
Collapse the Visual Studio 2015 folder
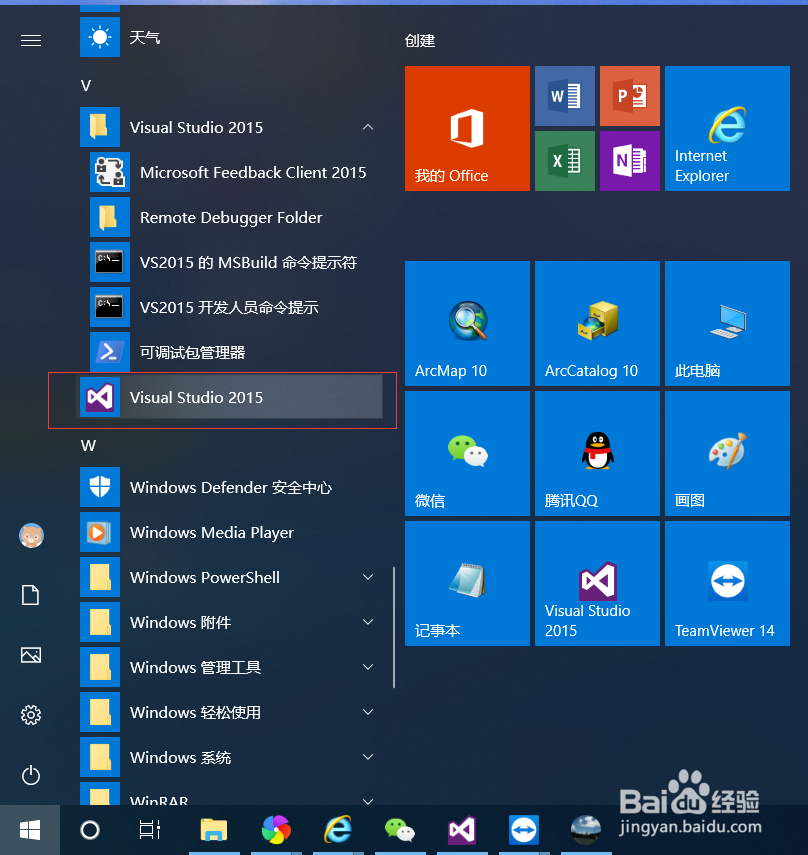(x=368, y=127)
